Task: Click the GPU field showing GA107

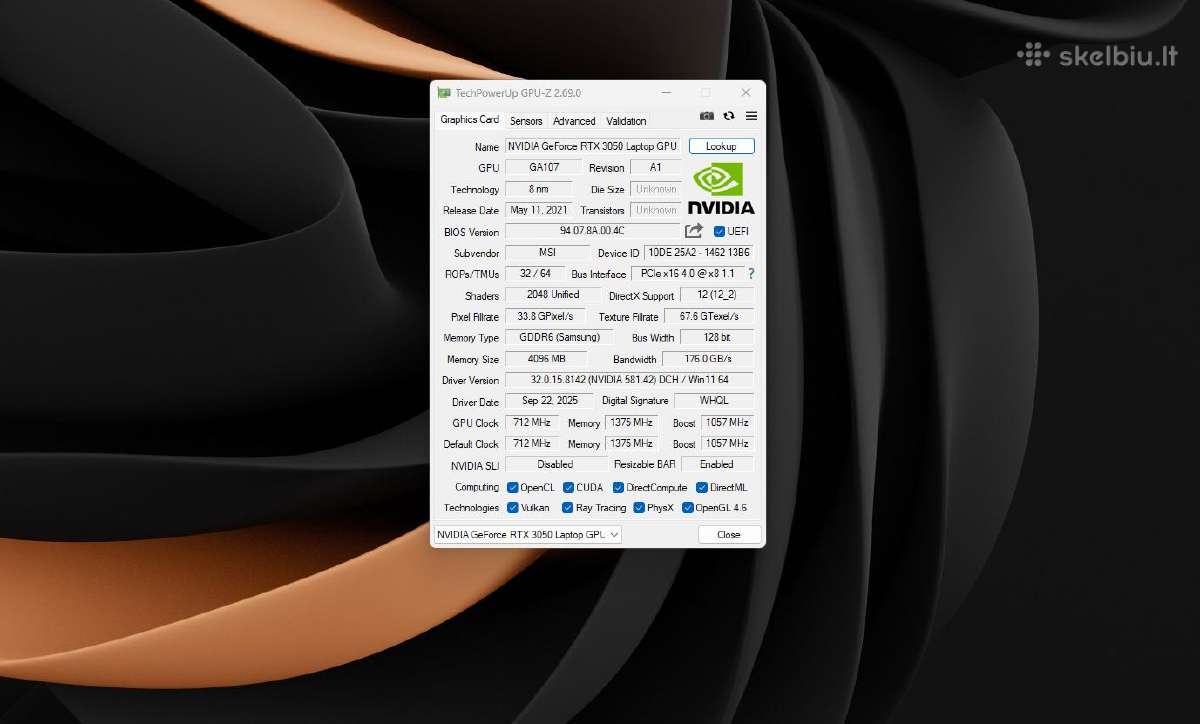Action: (x=544, y=167)
